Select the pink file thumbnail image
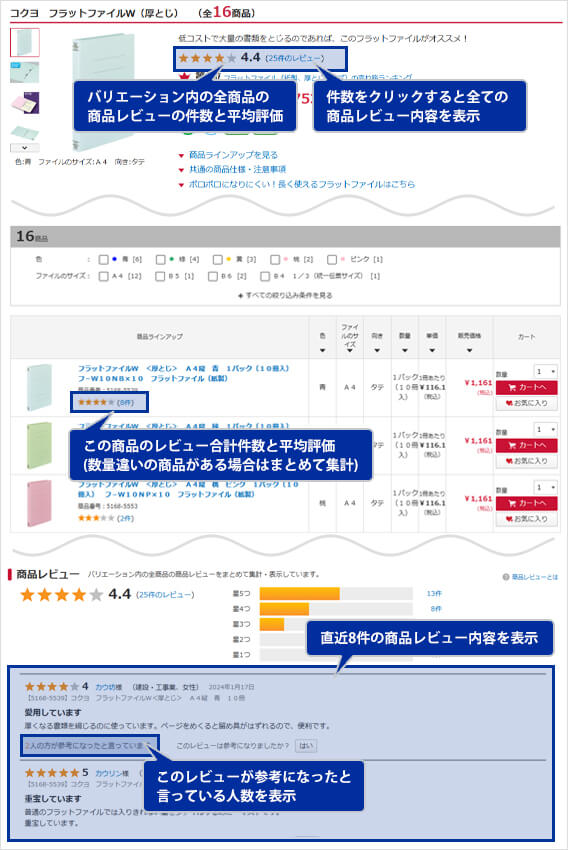568x850 pixels. click(x=24, y=103)
